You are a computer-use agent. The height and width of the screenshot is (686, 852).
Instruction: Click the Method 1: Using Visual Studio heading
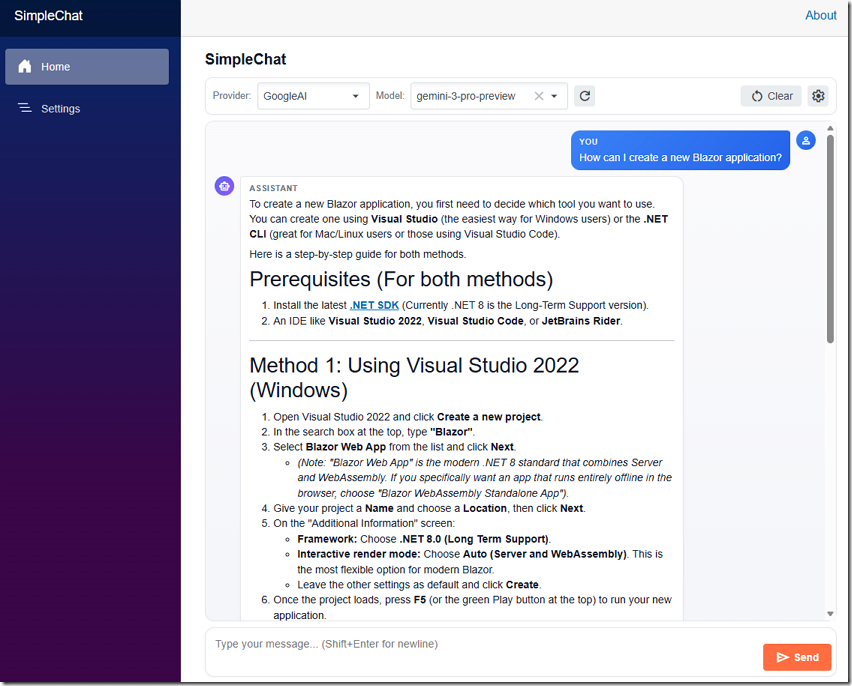(414, 377)
